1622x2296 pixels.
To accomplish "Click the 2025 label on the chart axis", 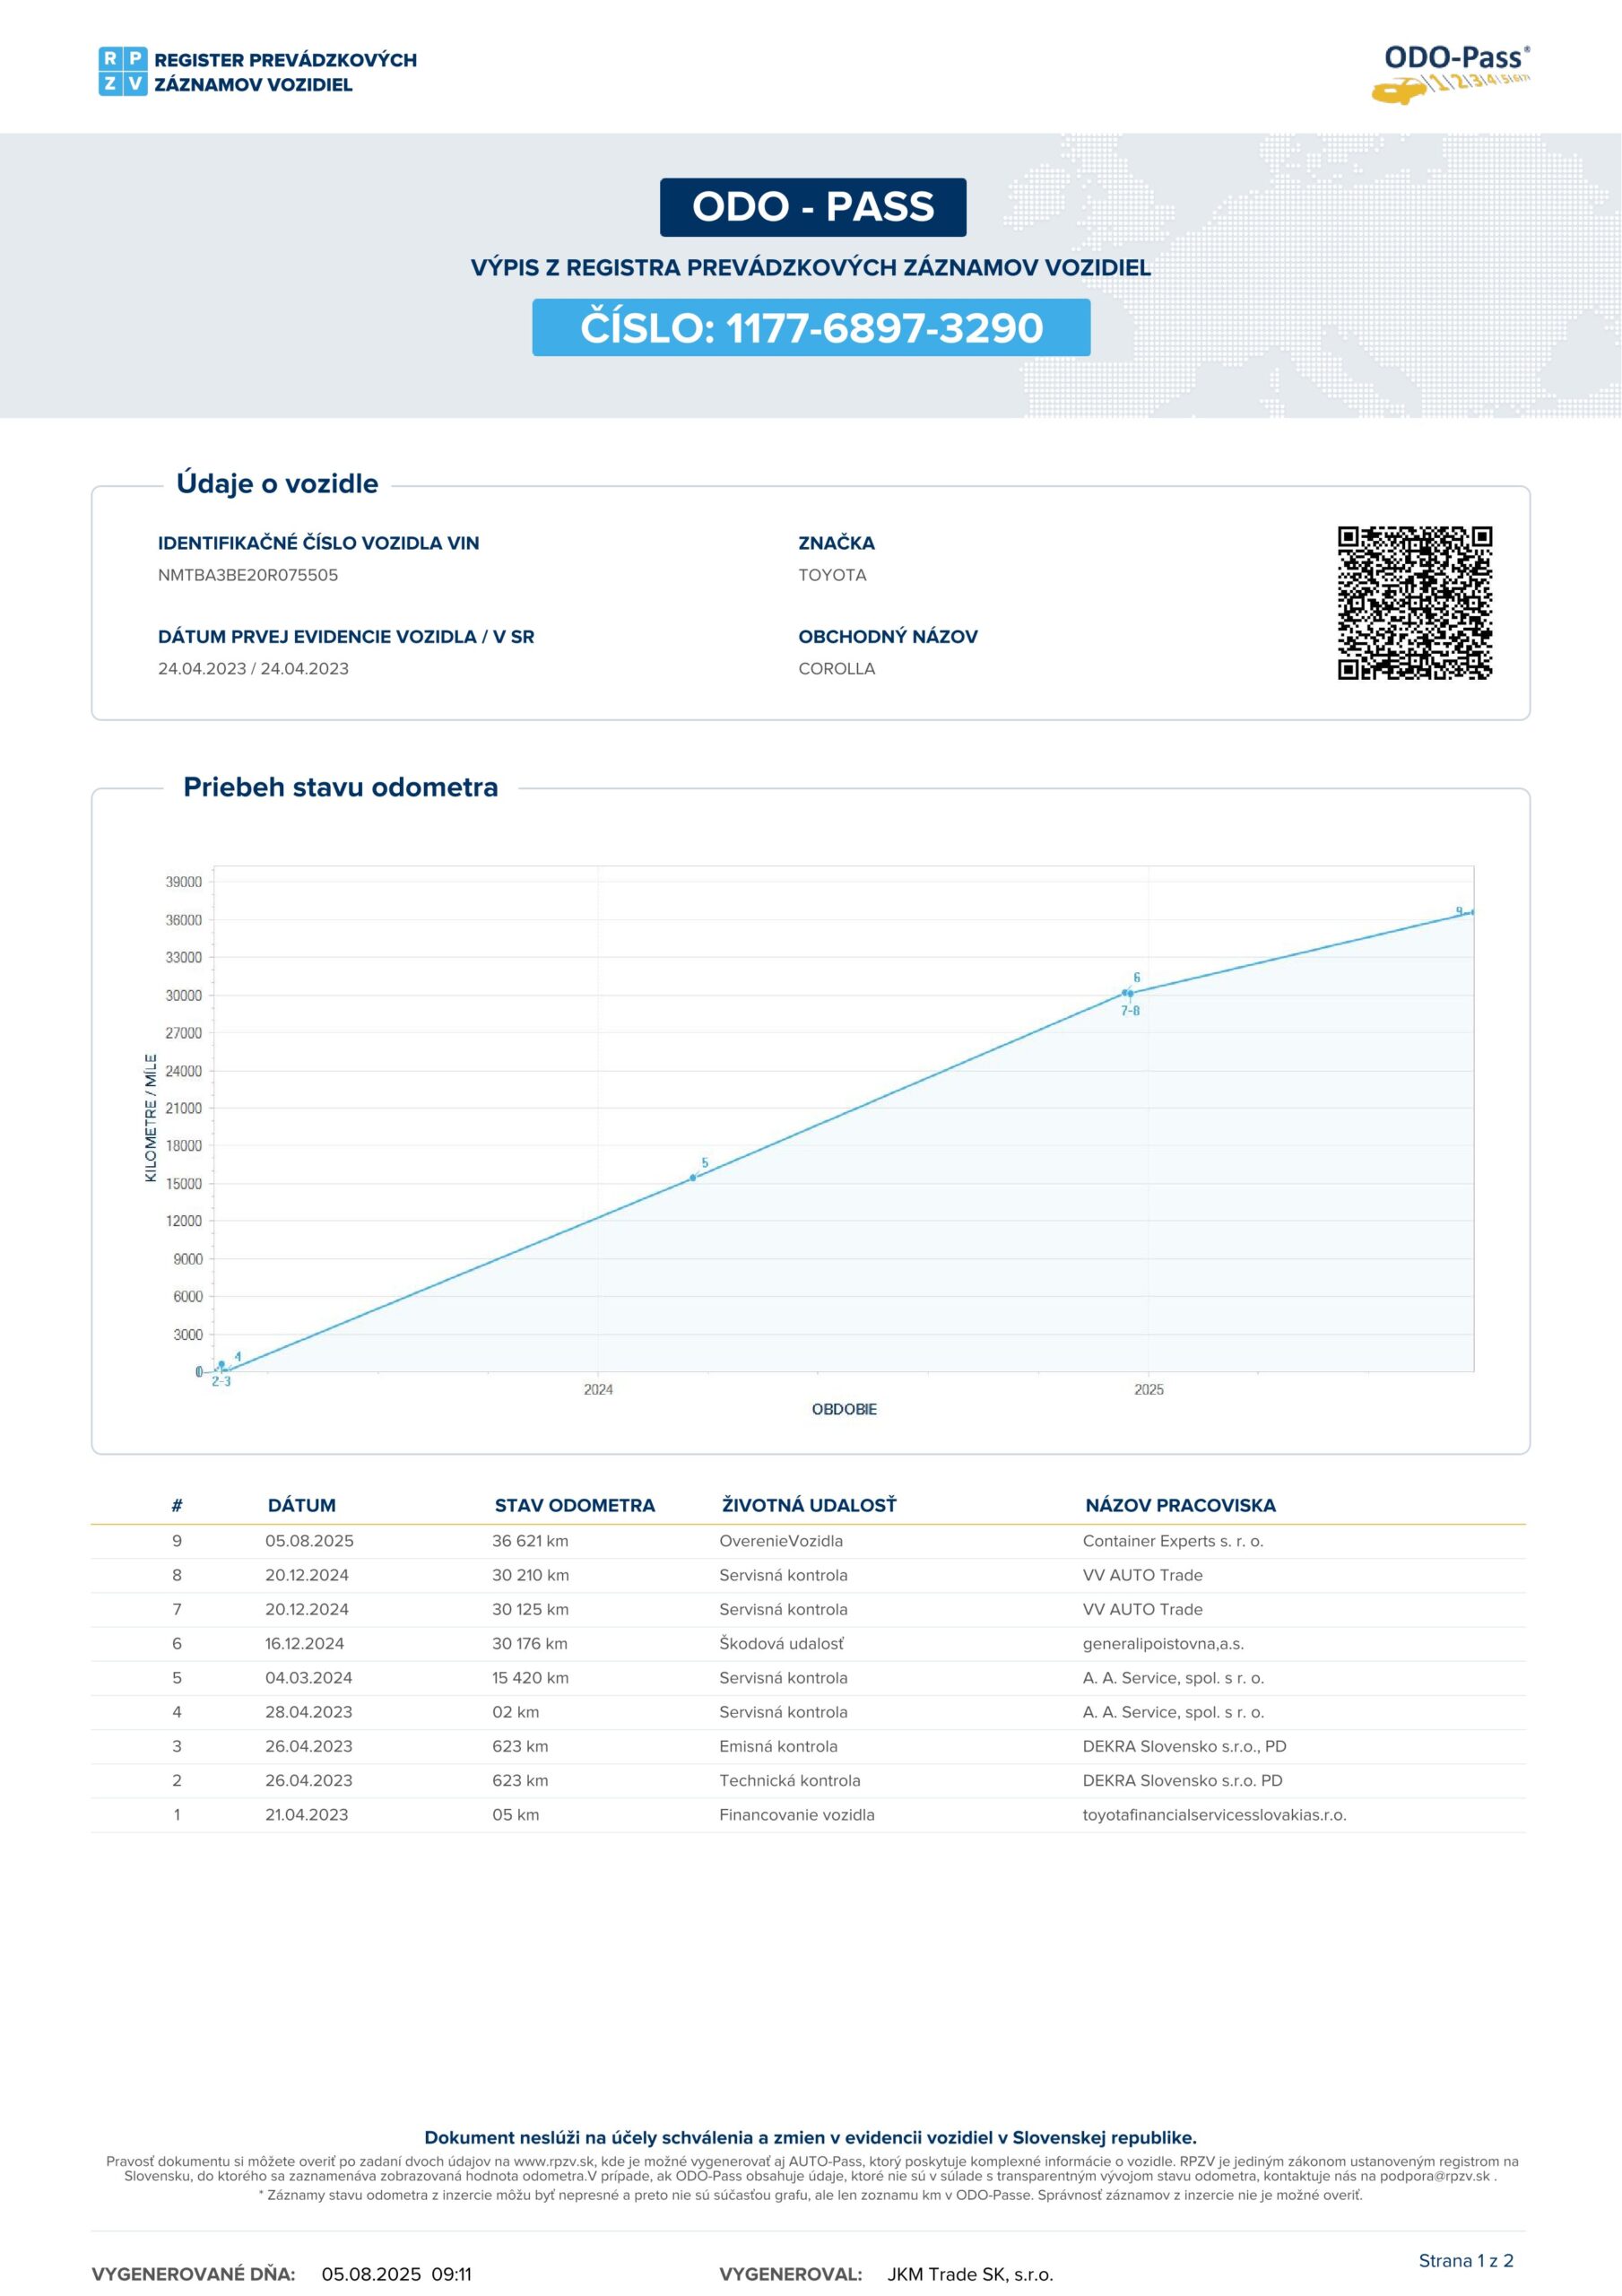I will point(1148,1389).
